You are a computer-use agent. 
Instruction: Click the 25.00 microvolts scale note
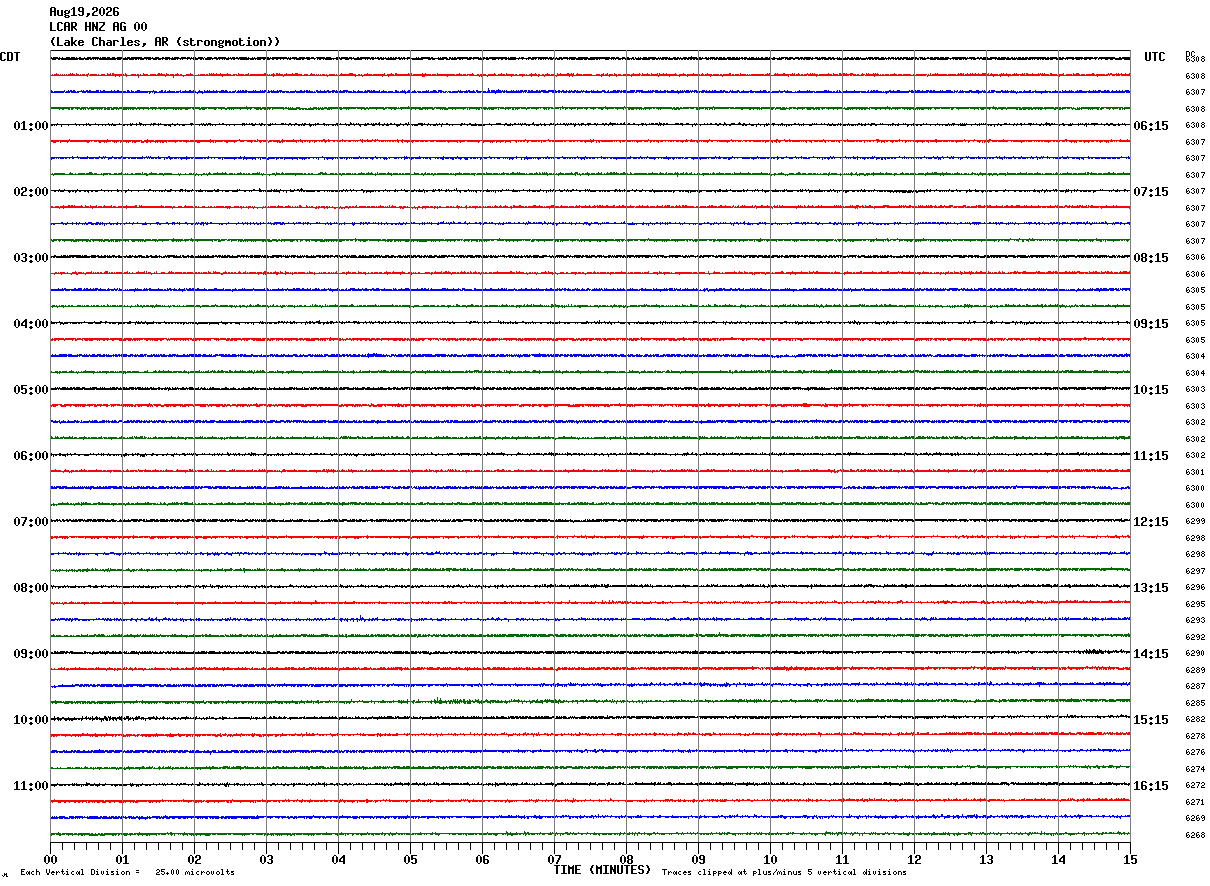[x=195, y=872]
